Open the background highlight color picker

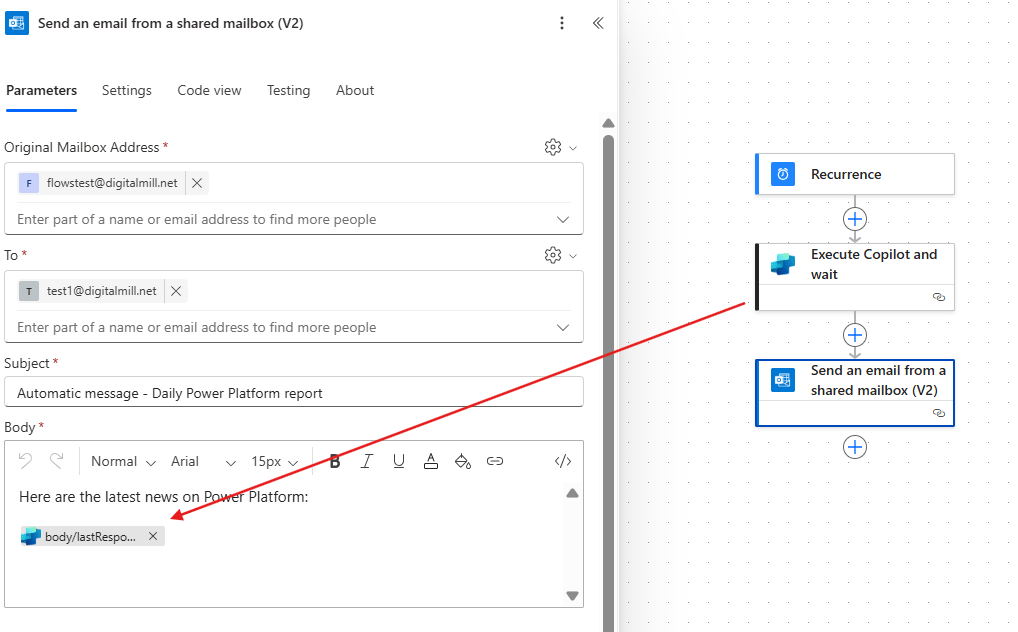coord(462,461)
